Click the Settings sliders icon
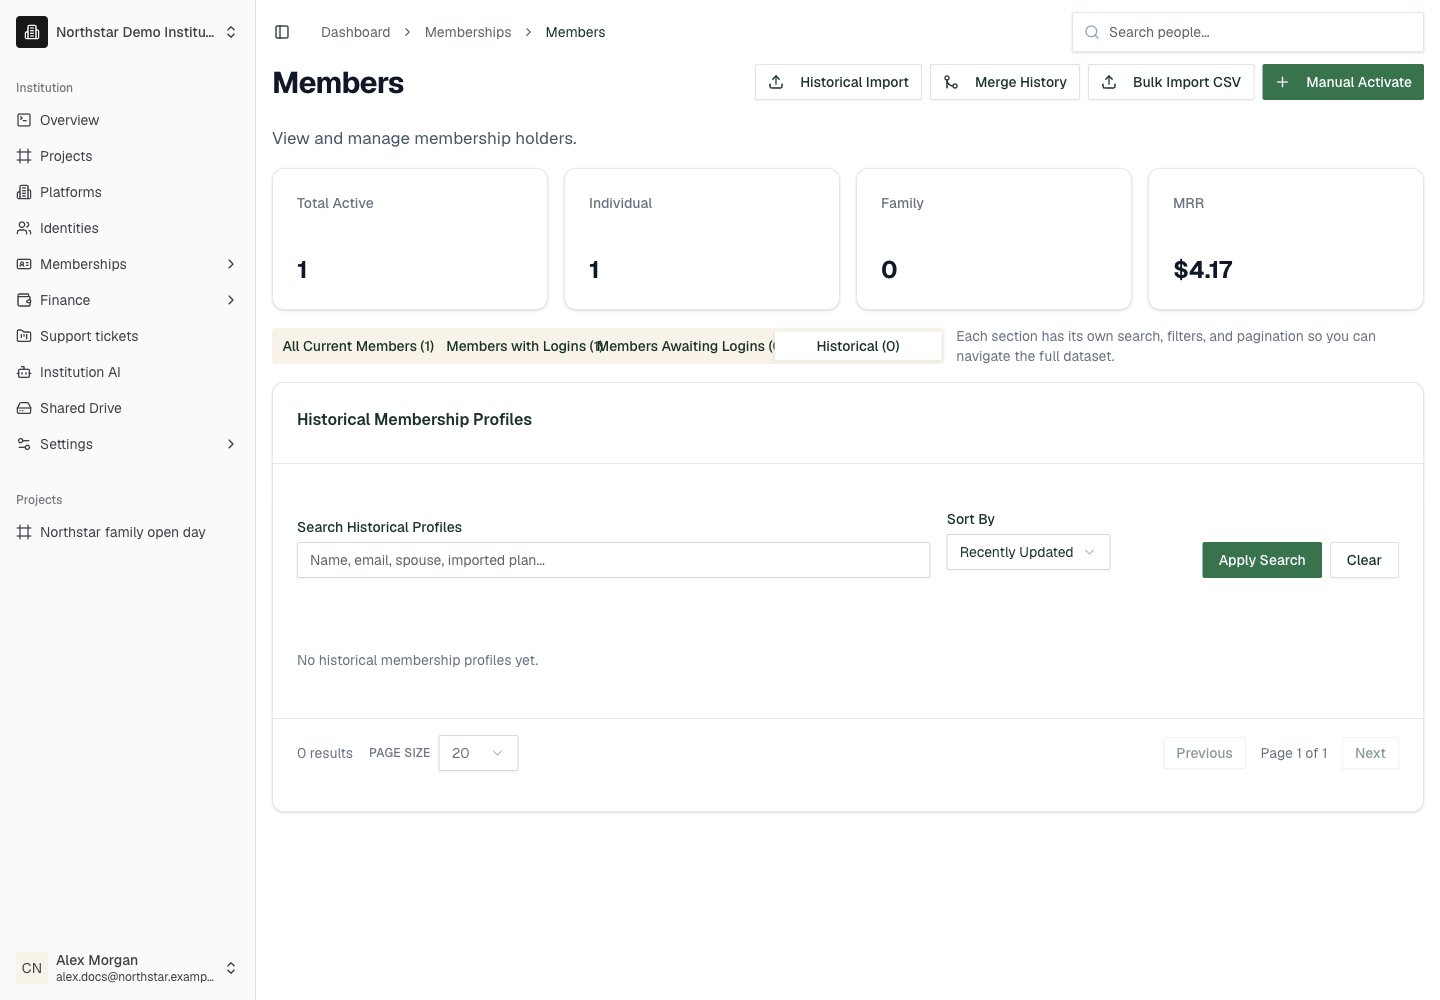The width and height of the screenshot is (1440, 1000). pos(24,444)
